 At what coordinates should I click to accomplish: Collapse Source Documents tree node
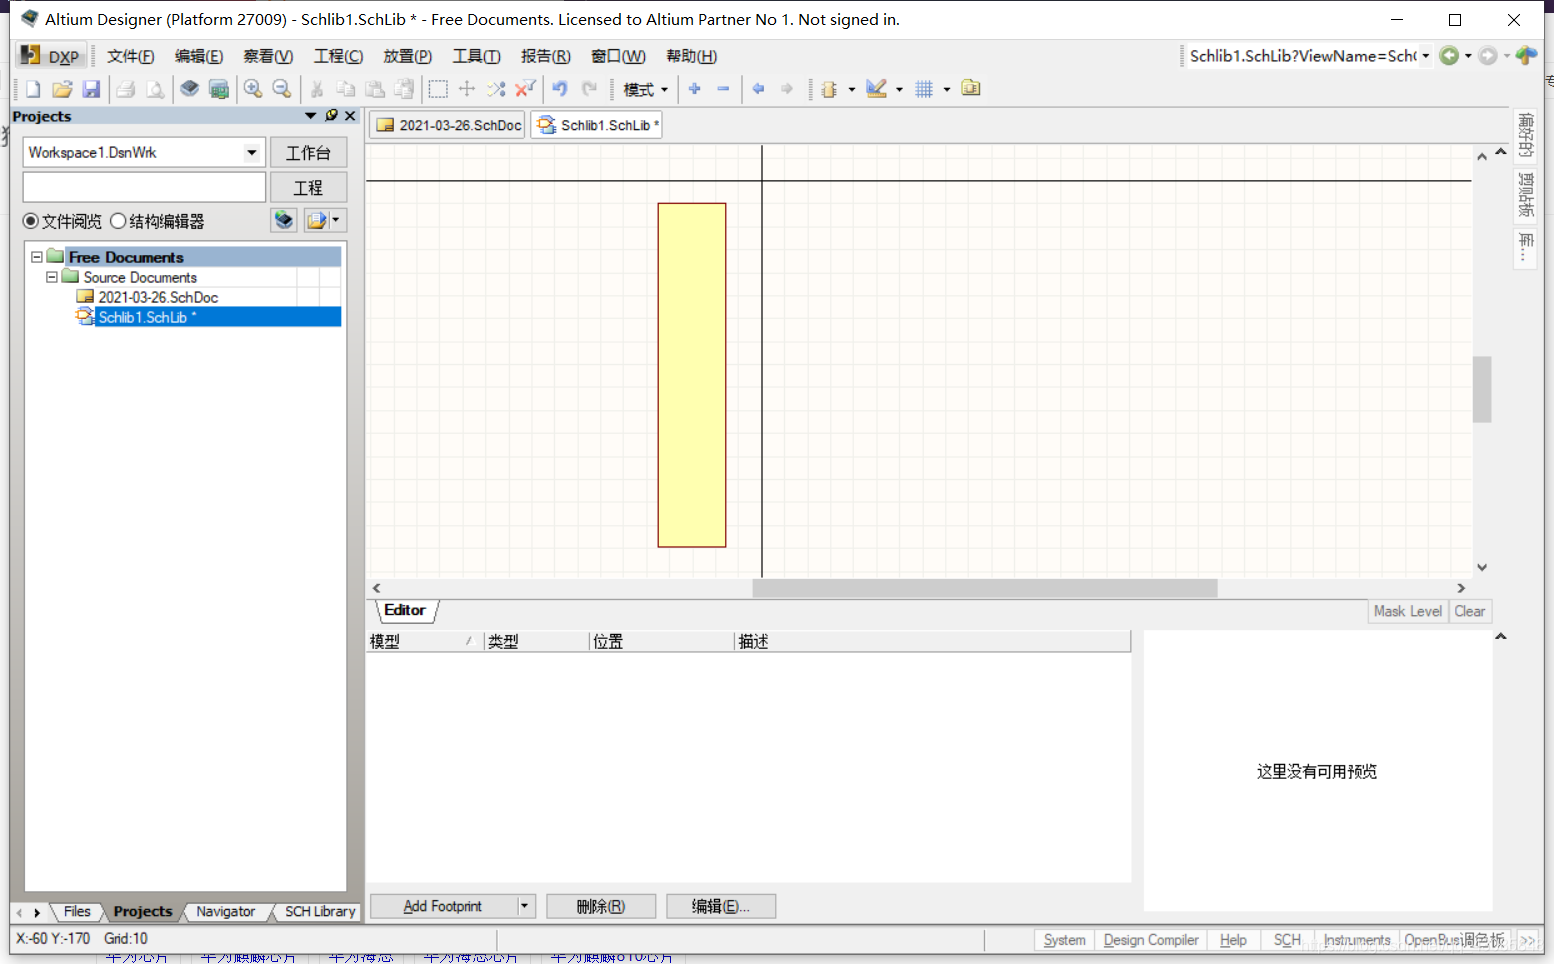[52, 277]
